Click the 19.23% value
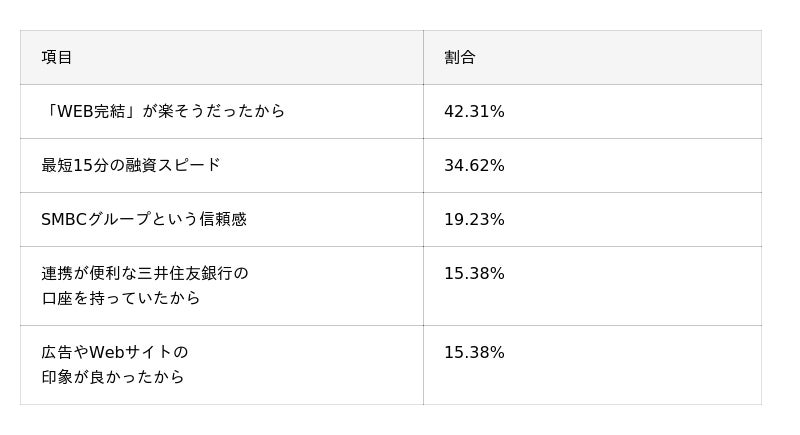This screenshot has width=800, height=435. point(474,220)
